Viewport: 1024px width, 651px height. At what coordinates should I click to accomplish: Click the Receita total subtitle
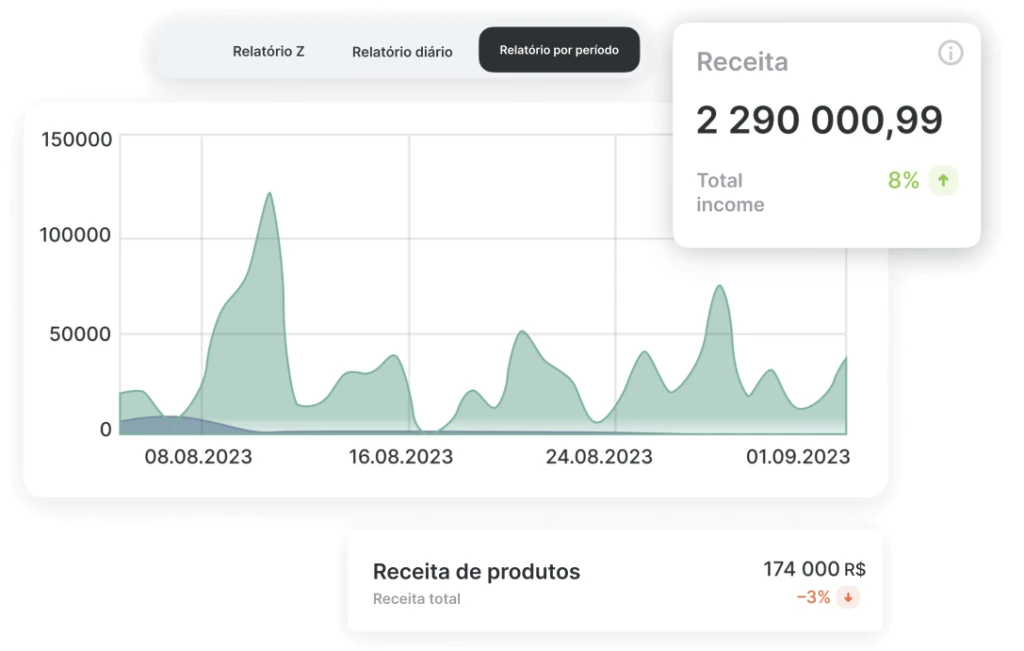[x=416, y=599]
